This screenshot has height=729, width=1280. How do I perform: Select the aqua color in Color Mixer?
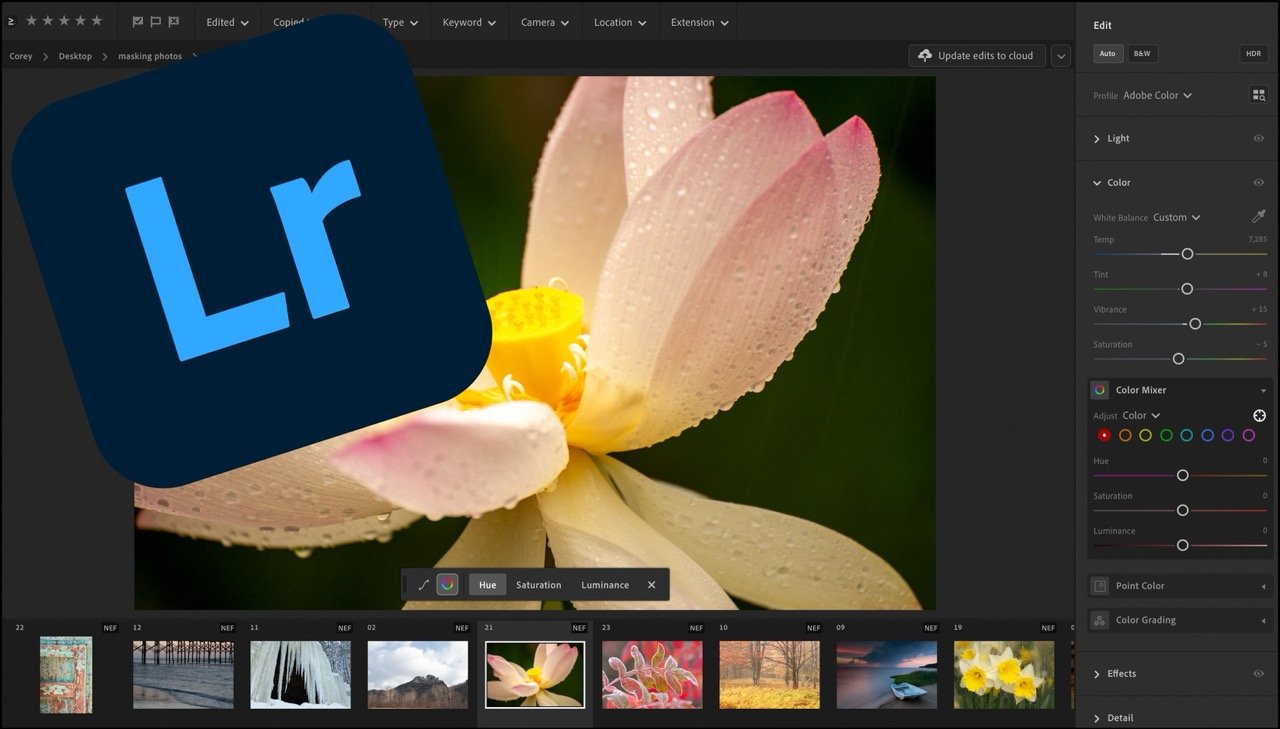coord(1186,435)
